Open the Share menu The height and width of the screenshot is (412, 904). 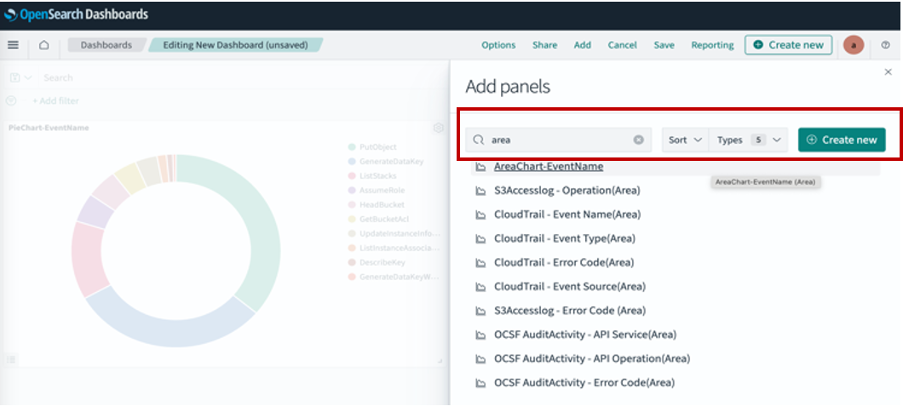click(545, 45)
